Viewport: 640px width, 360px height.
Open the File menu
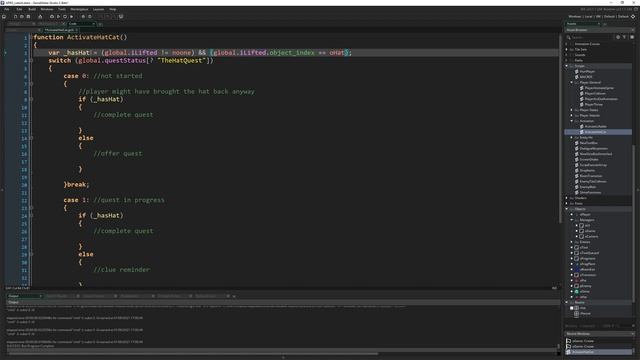tap(7, 9)
